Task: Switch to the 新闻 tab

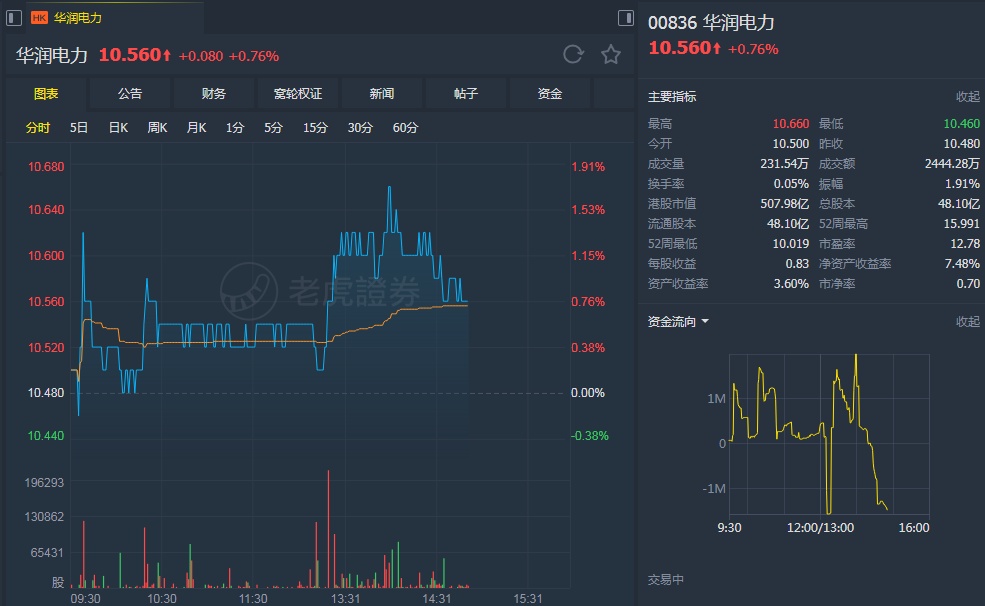Action: (382, 94)
